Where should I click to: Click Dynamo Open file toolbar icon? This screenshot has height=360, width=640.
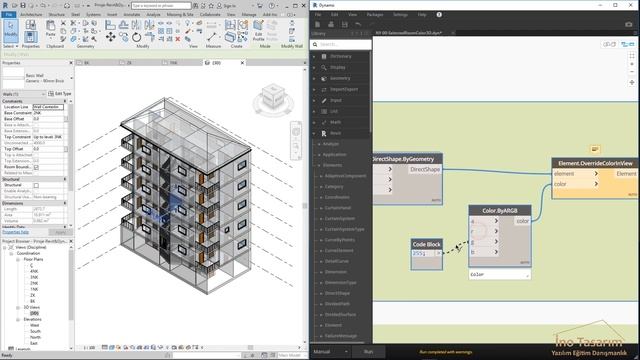click(x=331, y=24)
